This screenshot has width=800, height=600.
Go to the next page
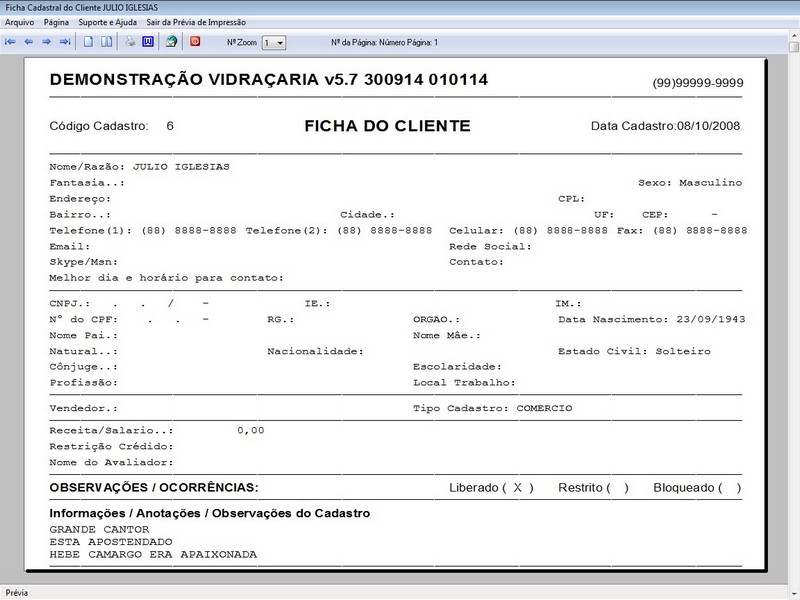[48, 41]
